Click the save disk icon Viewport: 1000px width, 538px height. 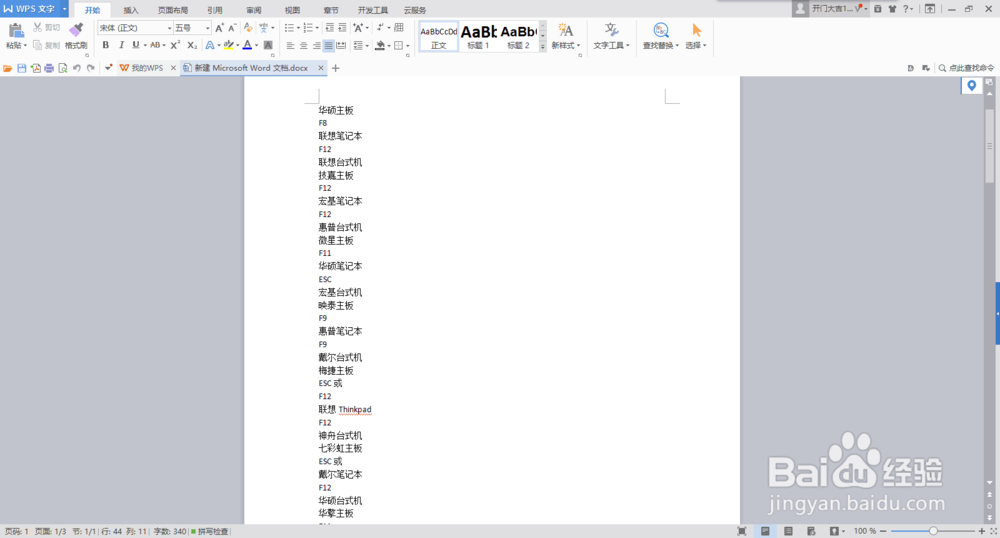22,68
